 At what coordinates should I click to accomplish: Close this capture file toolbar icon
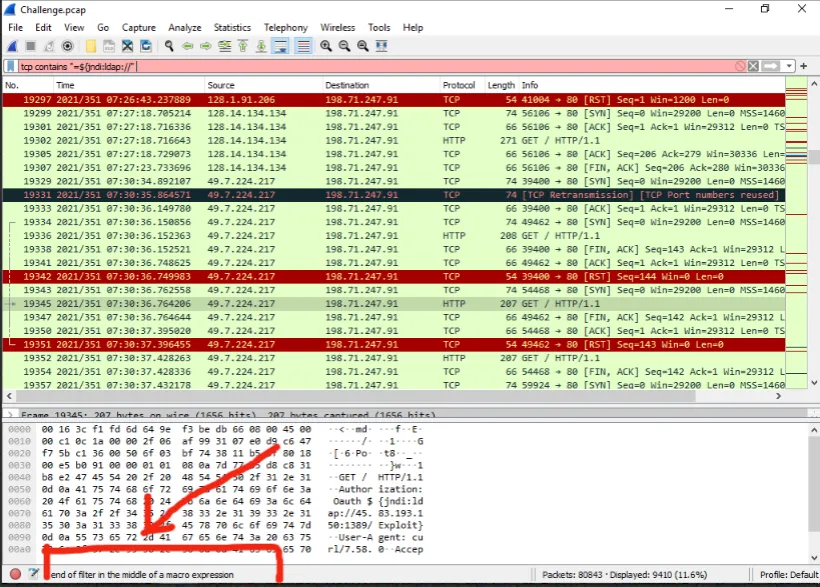click(x=127, y=46)
